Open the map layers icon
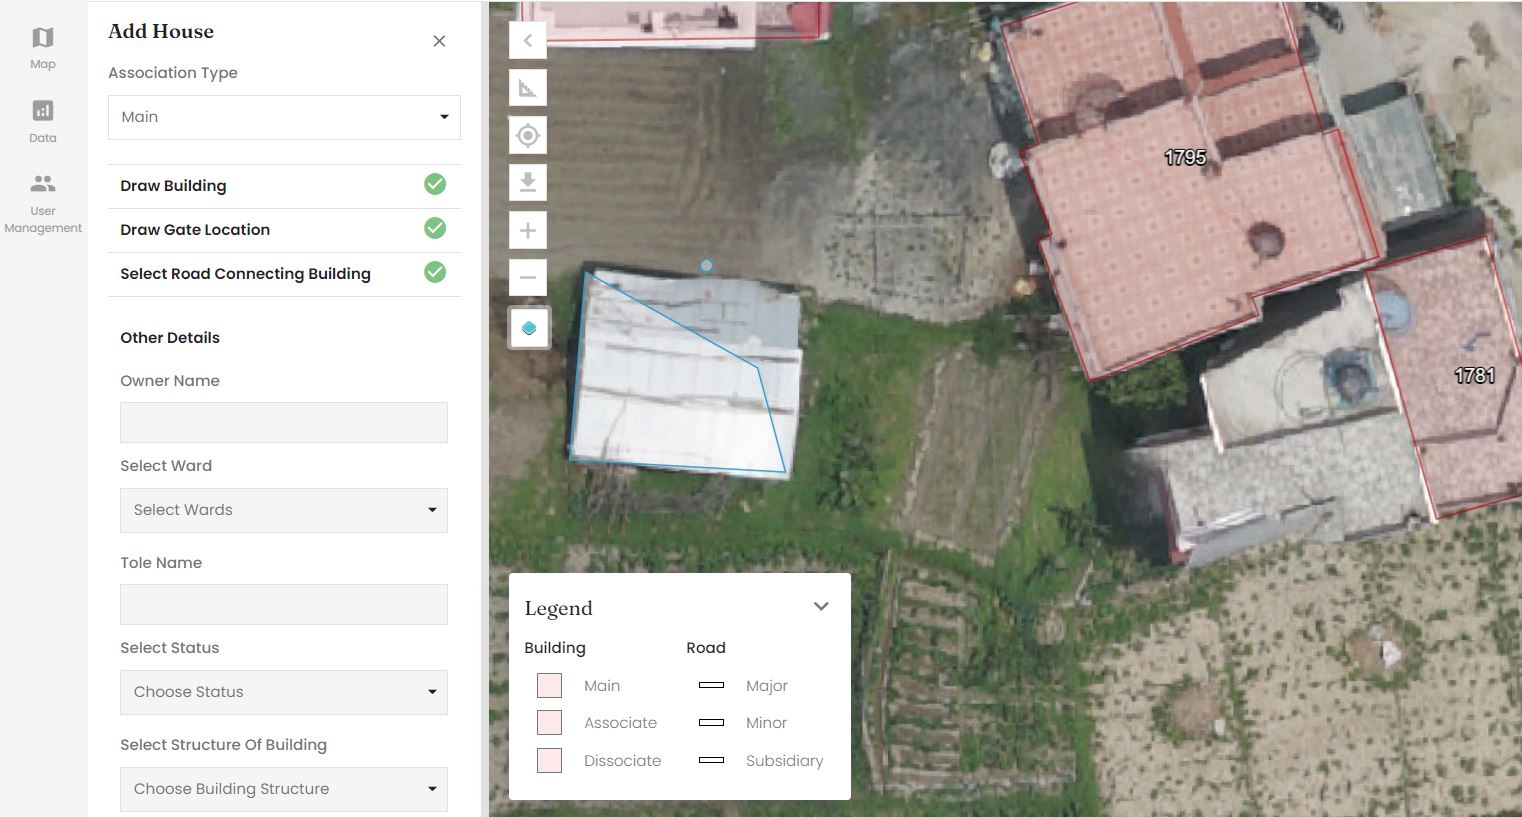 point(529,328)
